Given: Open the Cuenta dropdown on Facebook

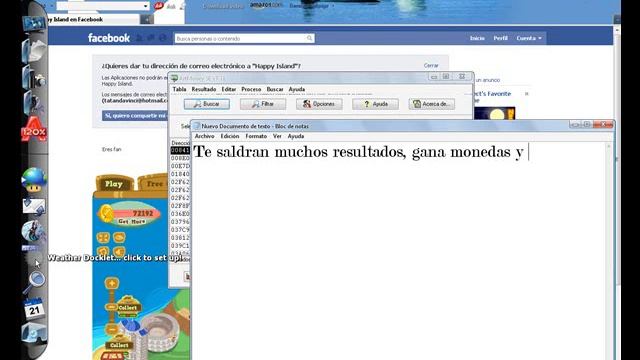Looking at the screenshot, I should pos(529,38).
